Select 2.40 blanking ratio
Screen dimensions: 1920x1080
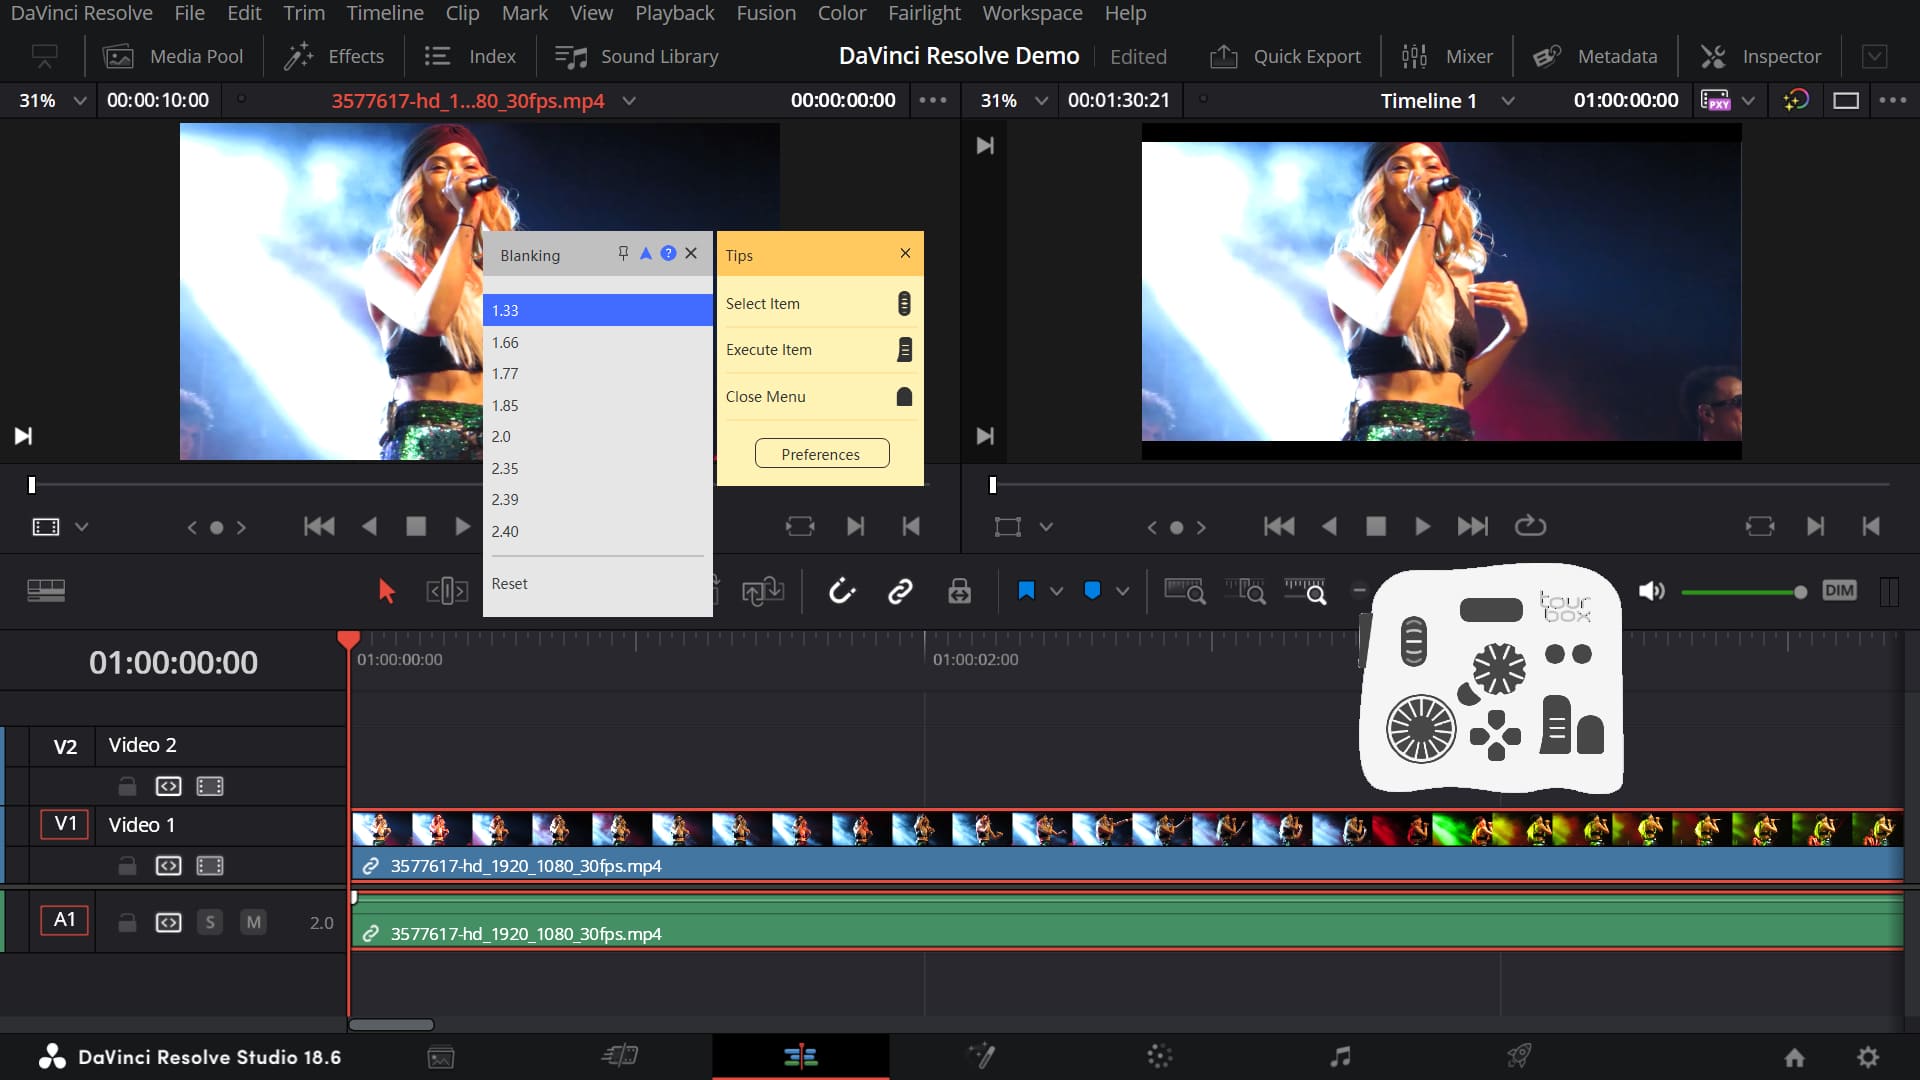click(598, 531)
